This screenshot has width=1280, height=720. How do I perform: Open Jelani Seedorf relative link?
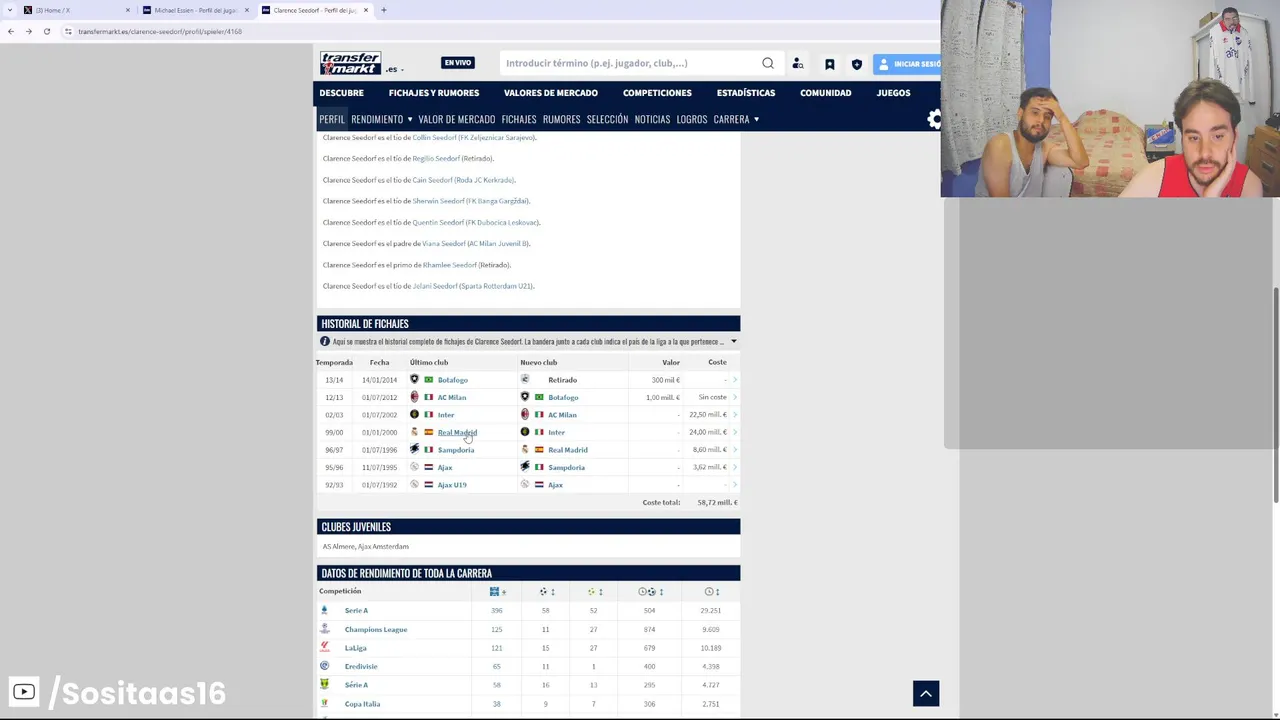[434, 286]
